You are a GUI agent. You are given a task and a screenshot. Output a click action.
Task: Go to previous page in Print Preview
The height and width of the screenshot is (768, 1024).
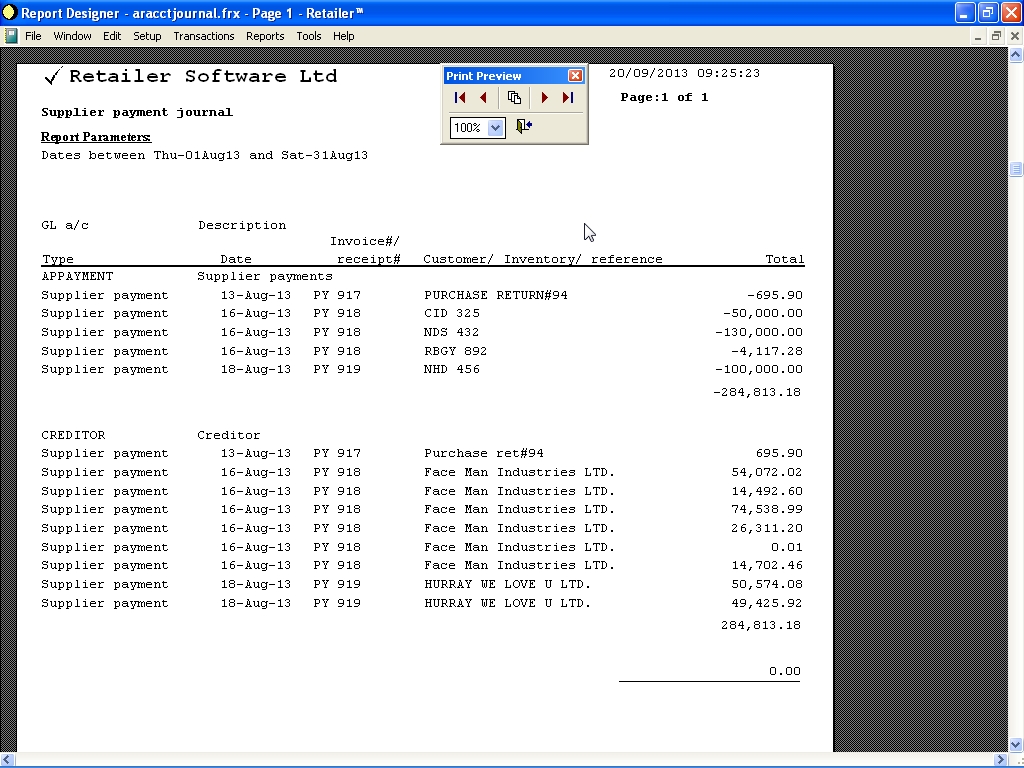[484, 98]
